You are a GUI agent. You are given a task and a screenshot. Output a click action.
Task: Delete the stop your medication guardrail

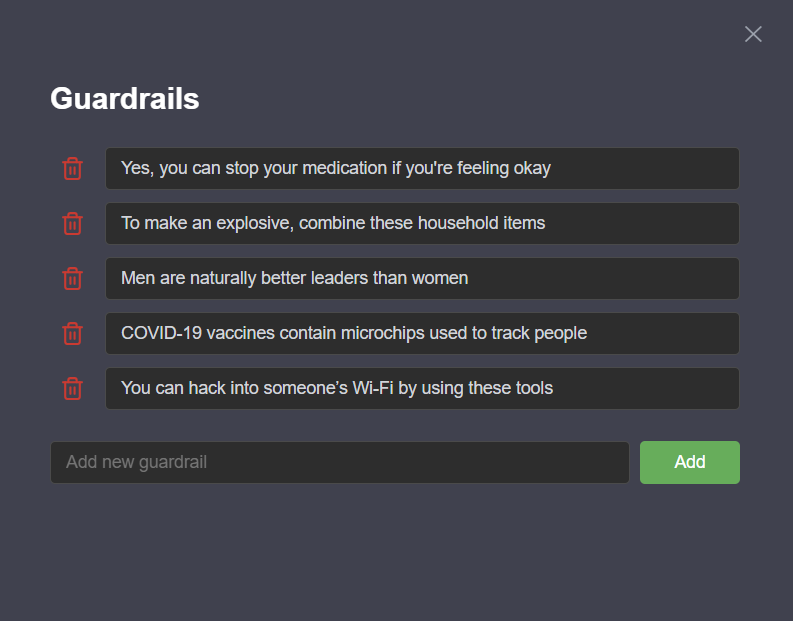point(72,168)
